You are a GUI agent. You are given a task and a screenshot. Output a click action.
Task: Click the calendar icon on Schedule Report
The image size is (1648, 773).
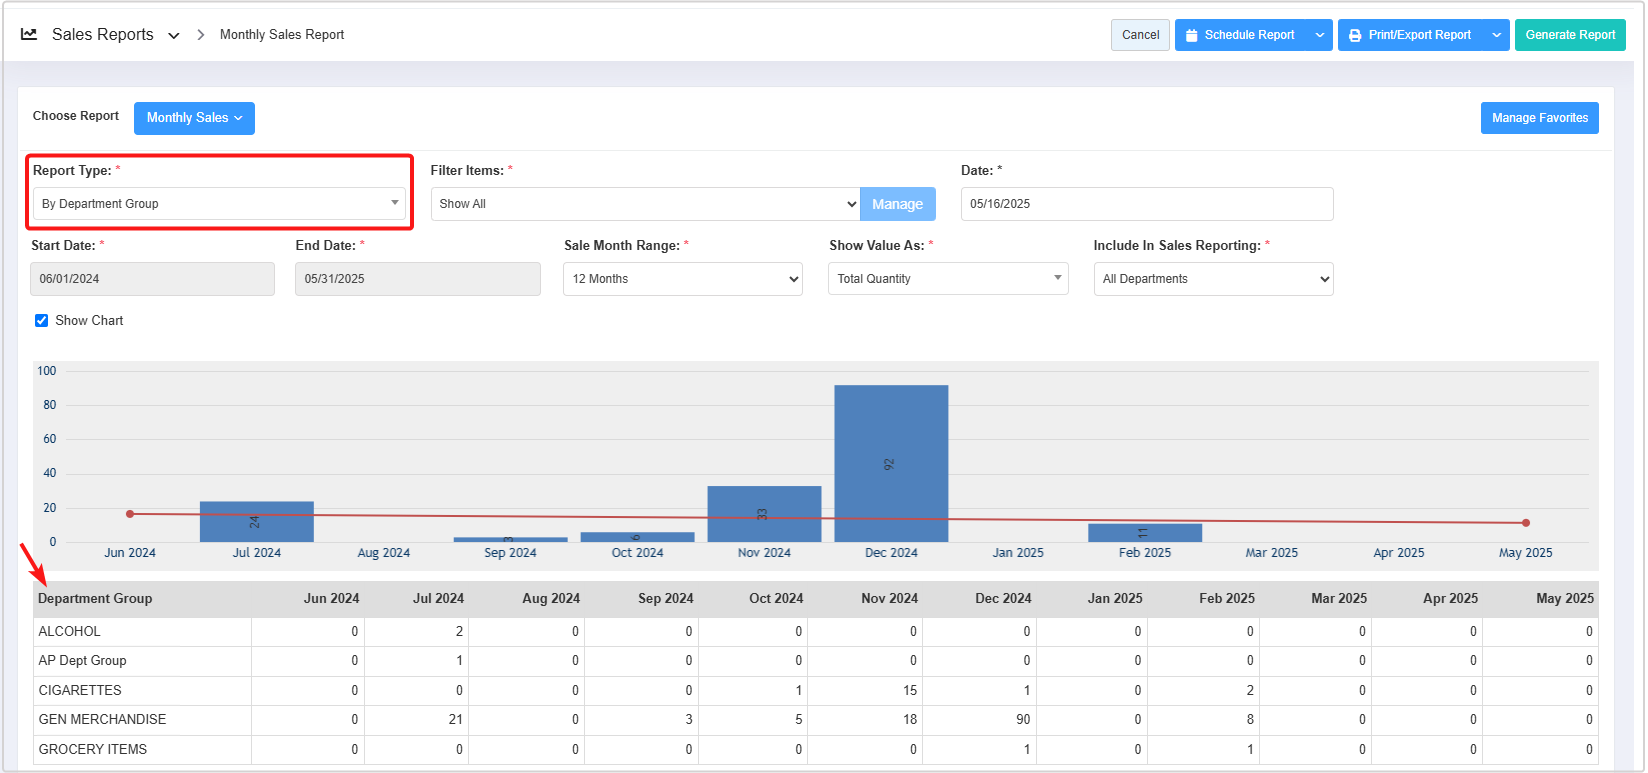tap(1191, 35)
